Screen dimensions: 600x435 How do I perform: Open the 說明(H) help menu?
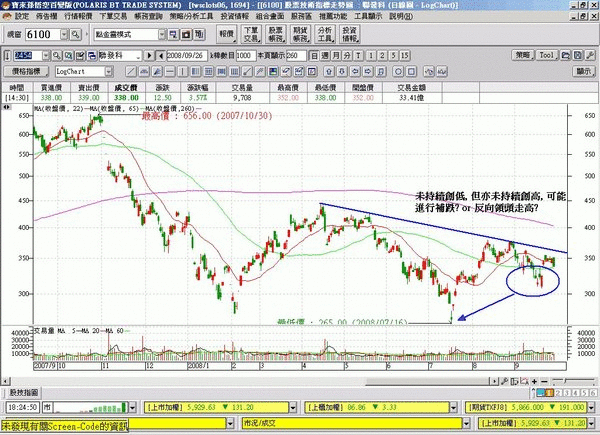click(x=401, y=16)
